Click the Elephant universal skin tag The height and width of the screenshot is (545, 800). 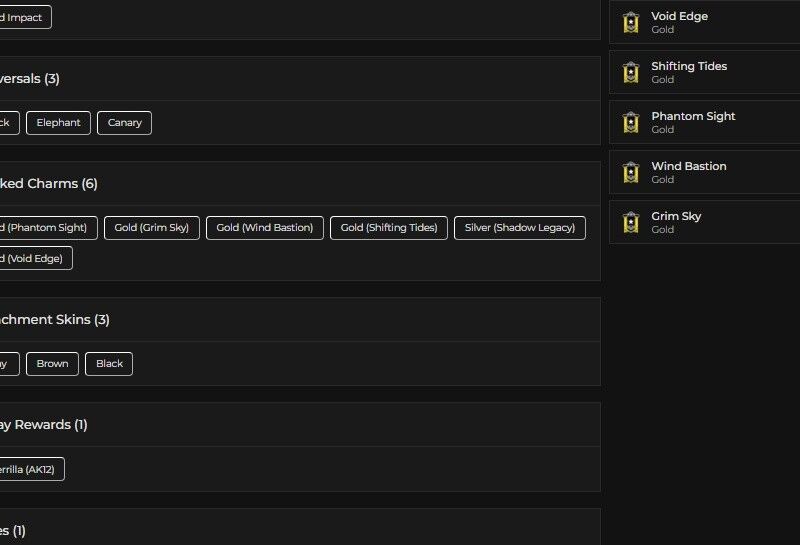tap(58, 123)
